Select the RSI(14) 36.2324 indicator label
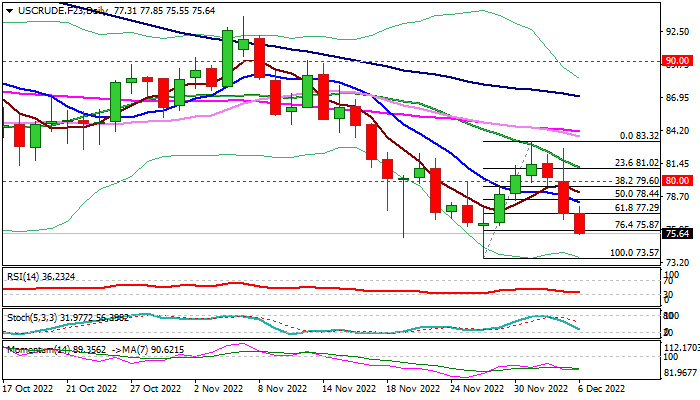This screenshot has height=400, width=700. coord(41,277)
